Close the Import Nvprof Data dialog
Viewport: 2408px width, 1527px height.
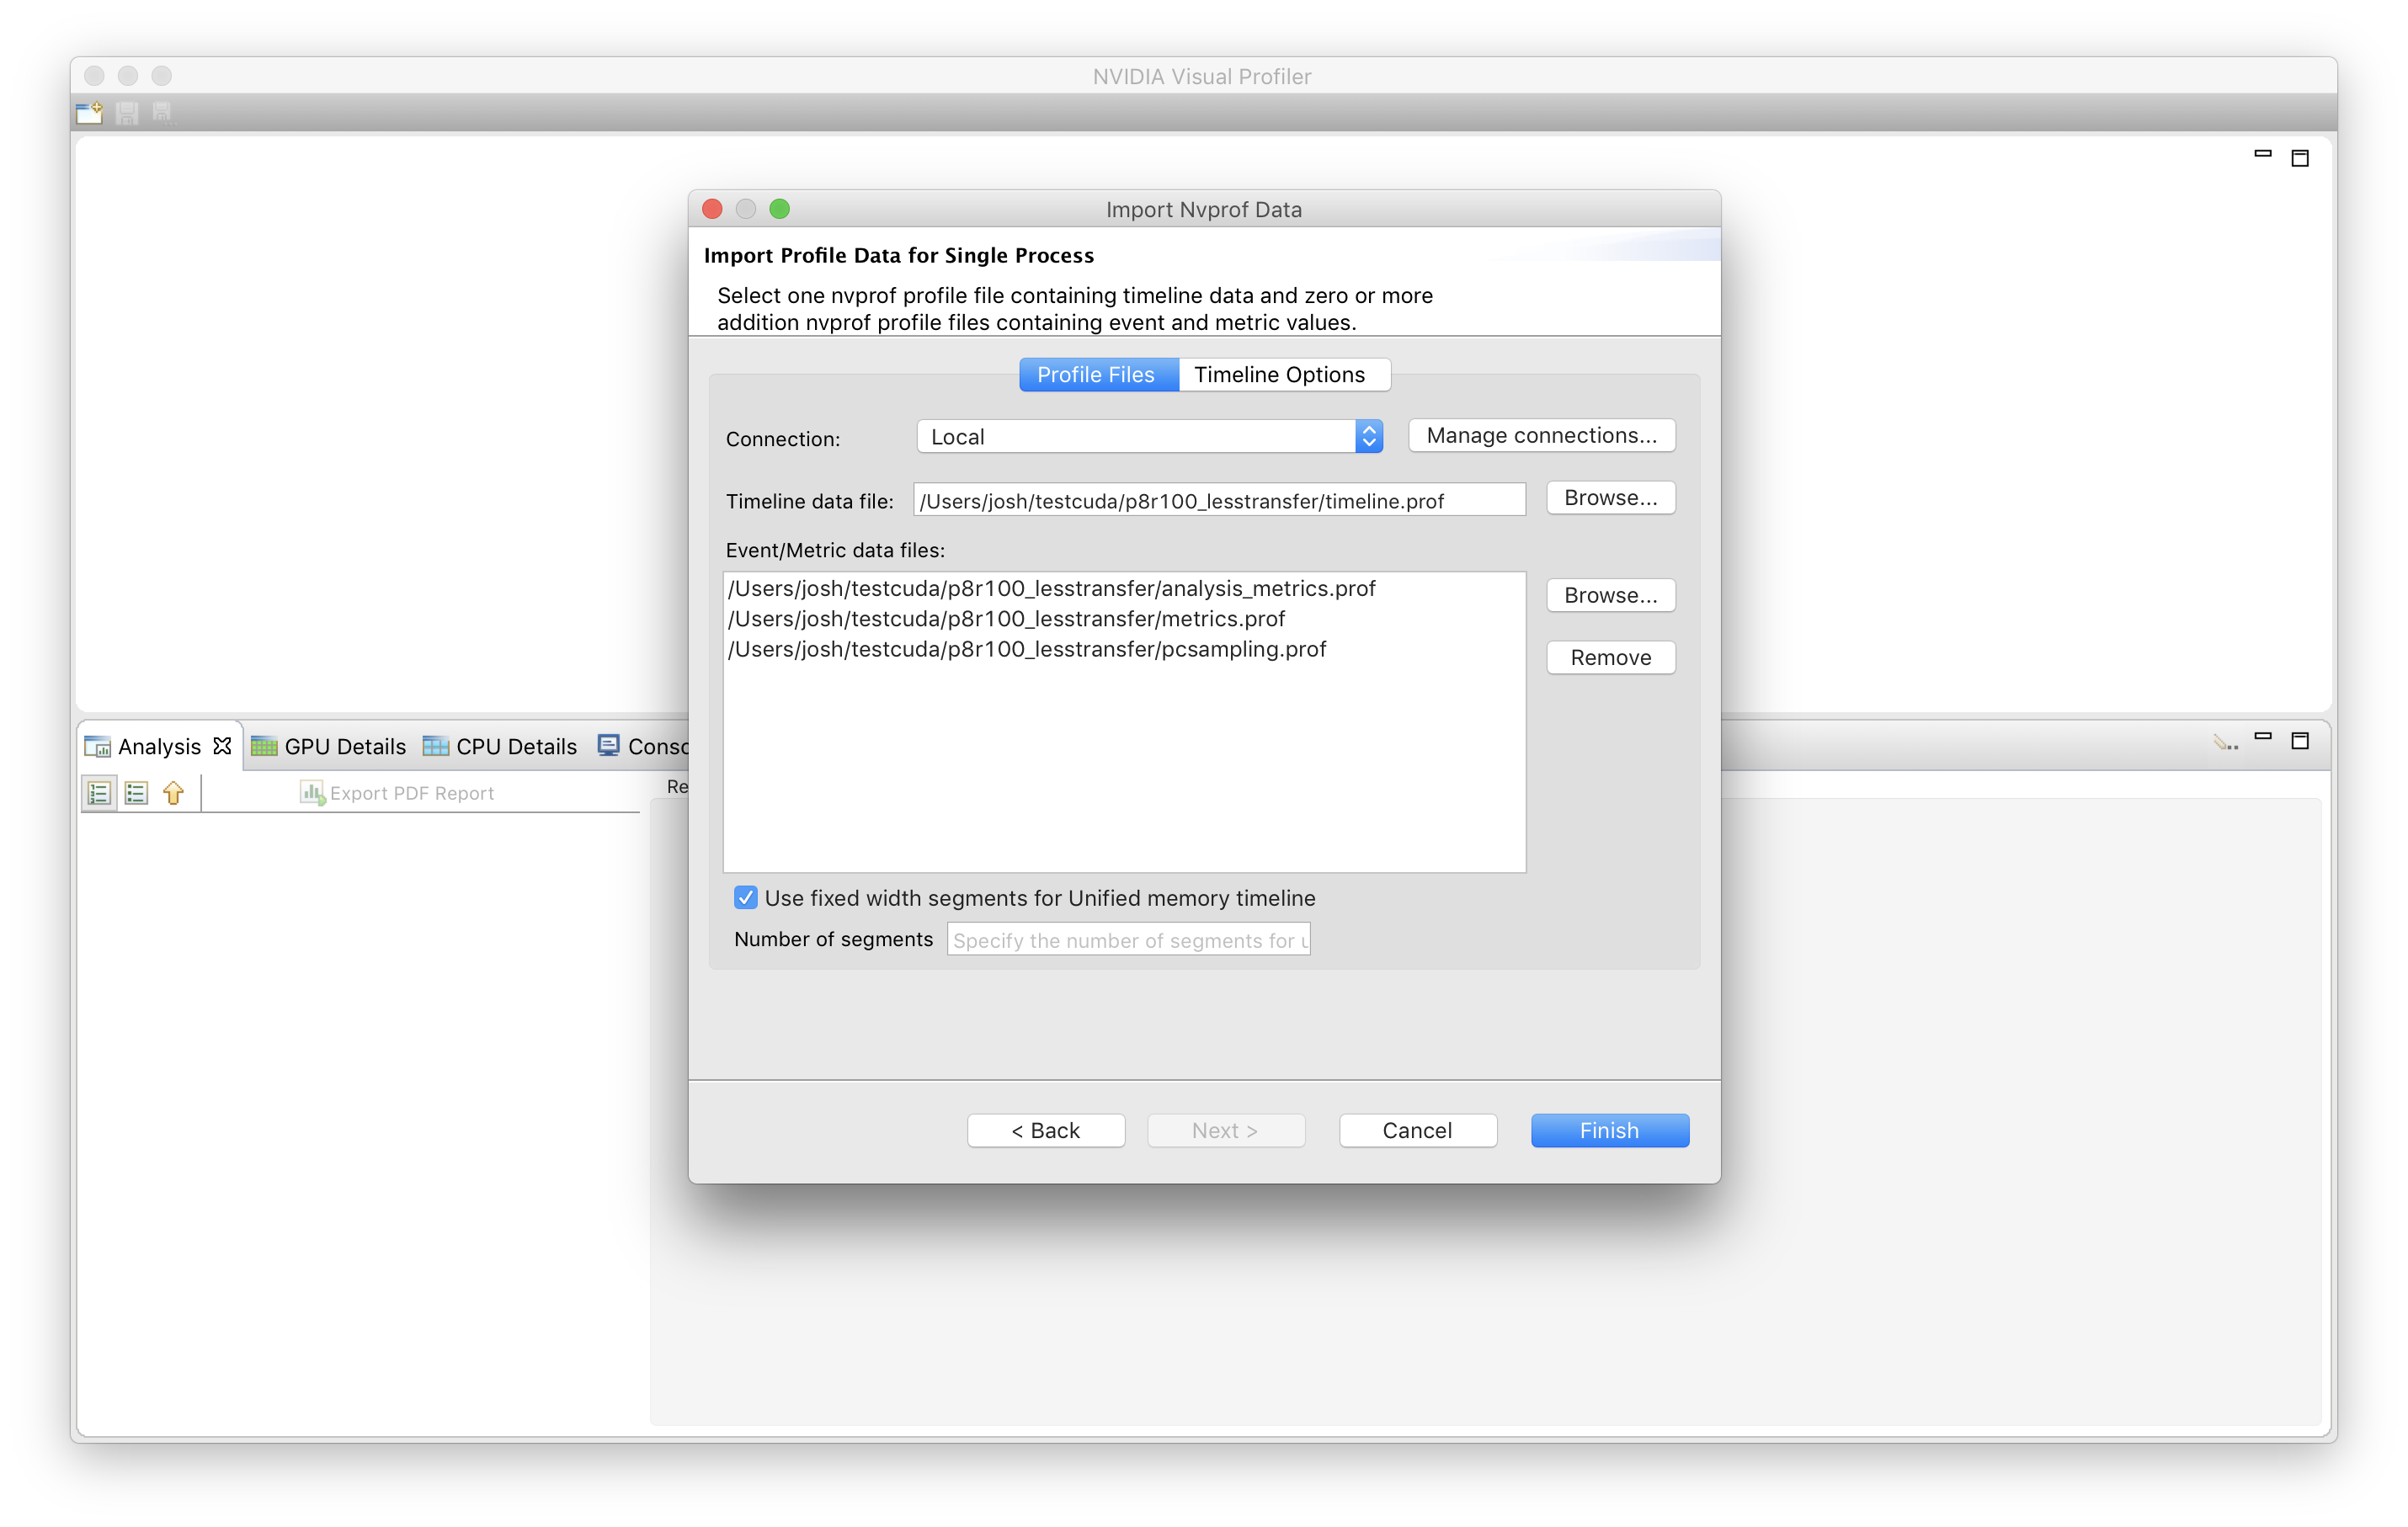[x=712, y=209]
